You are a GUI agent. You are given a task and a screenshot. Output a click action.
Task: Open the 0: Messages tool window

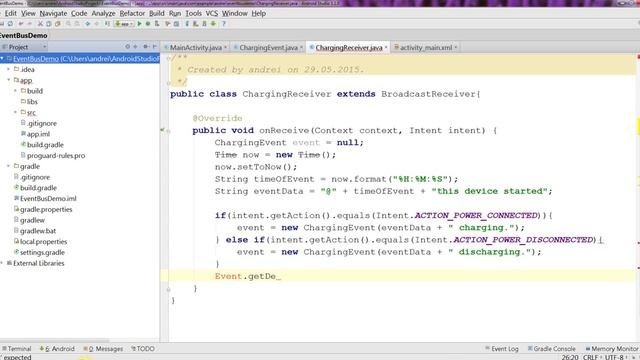(103, 349)
